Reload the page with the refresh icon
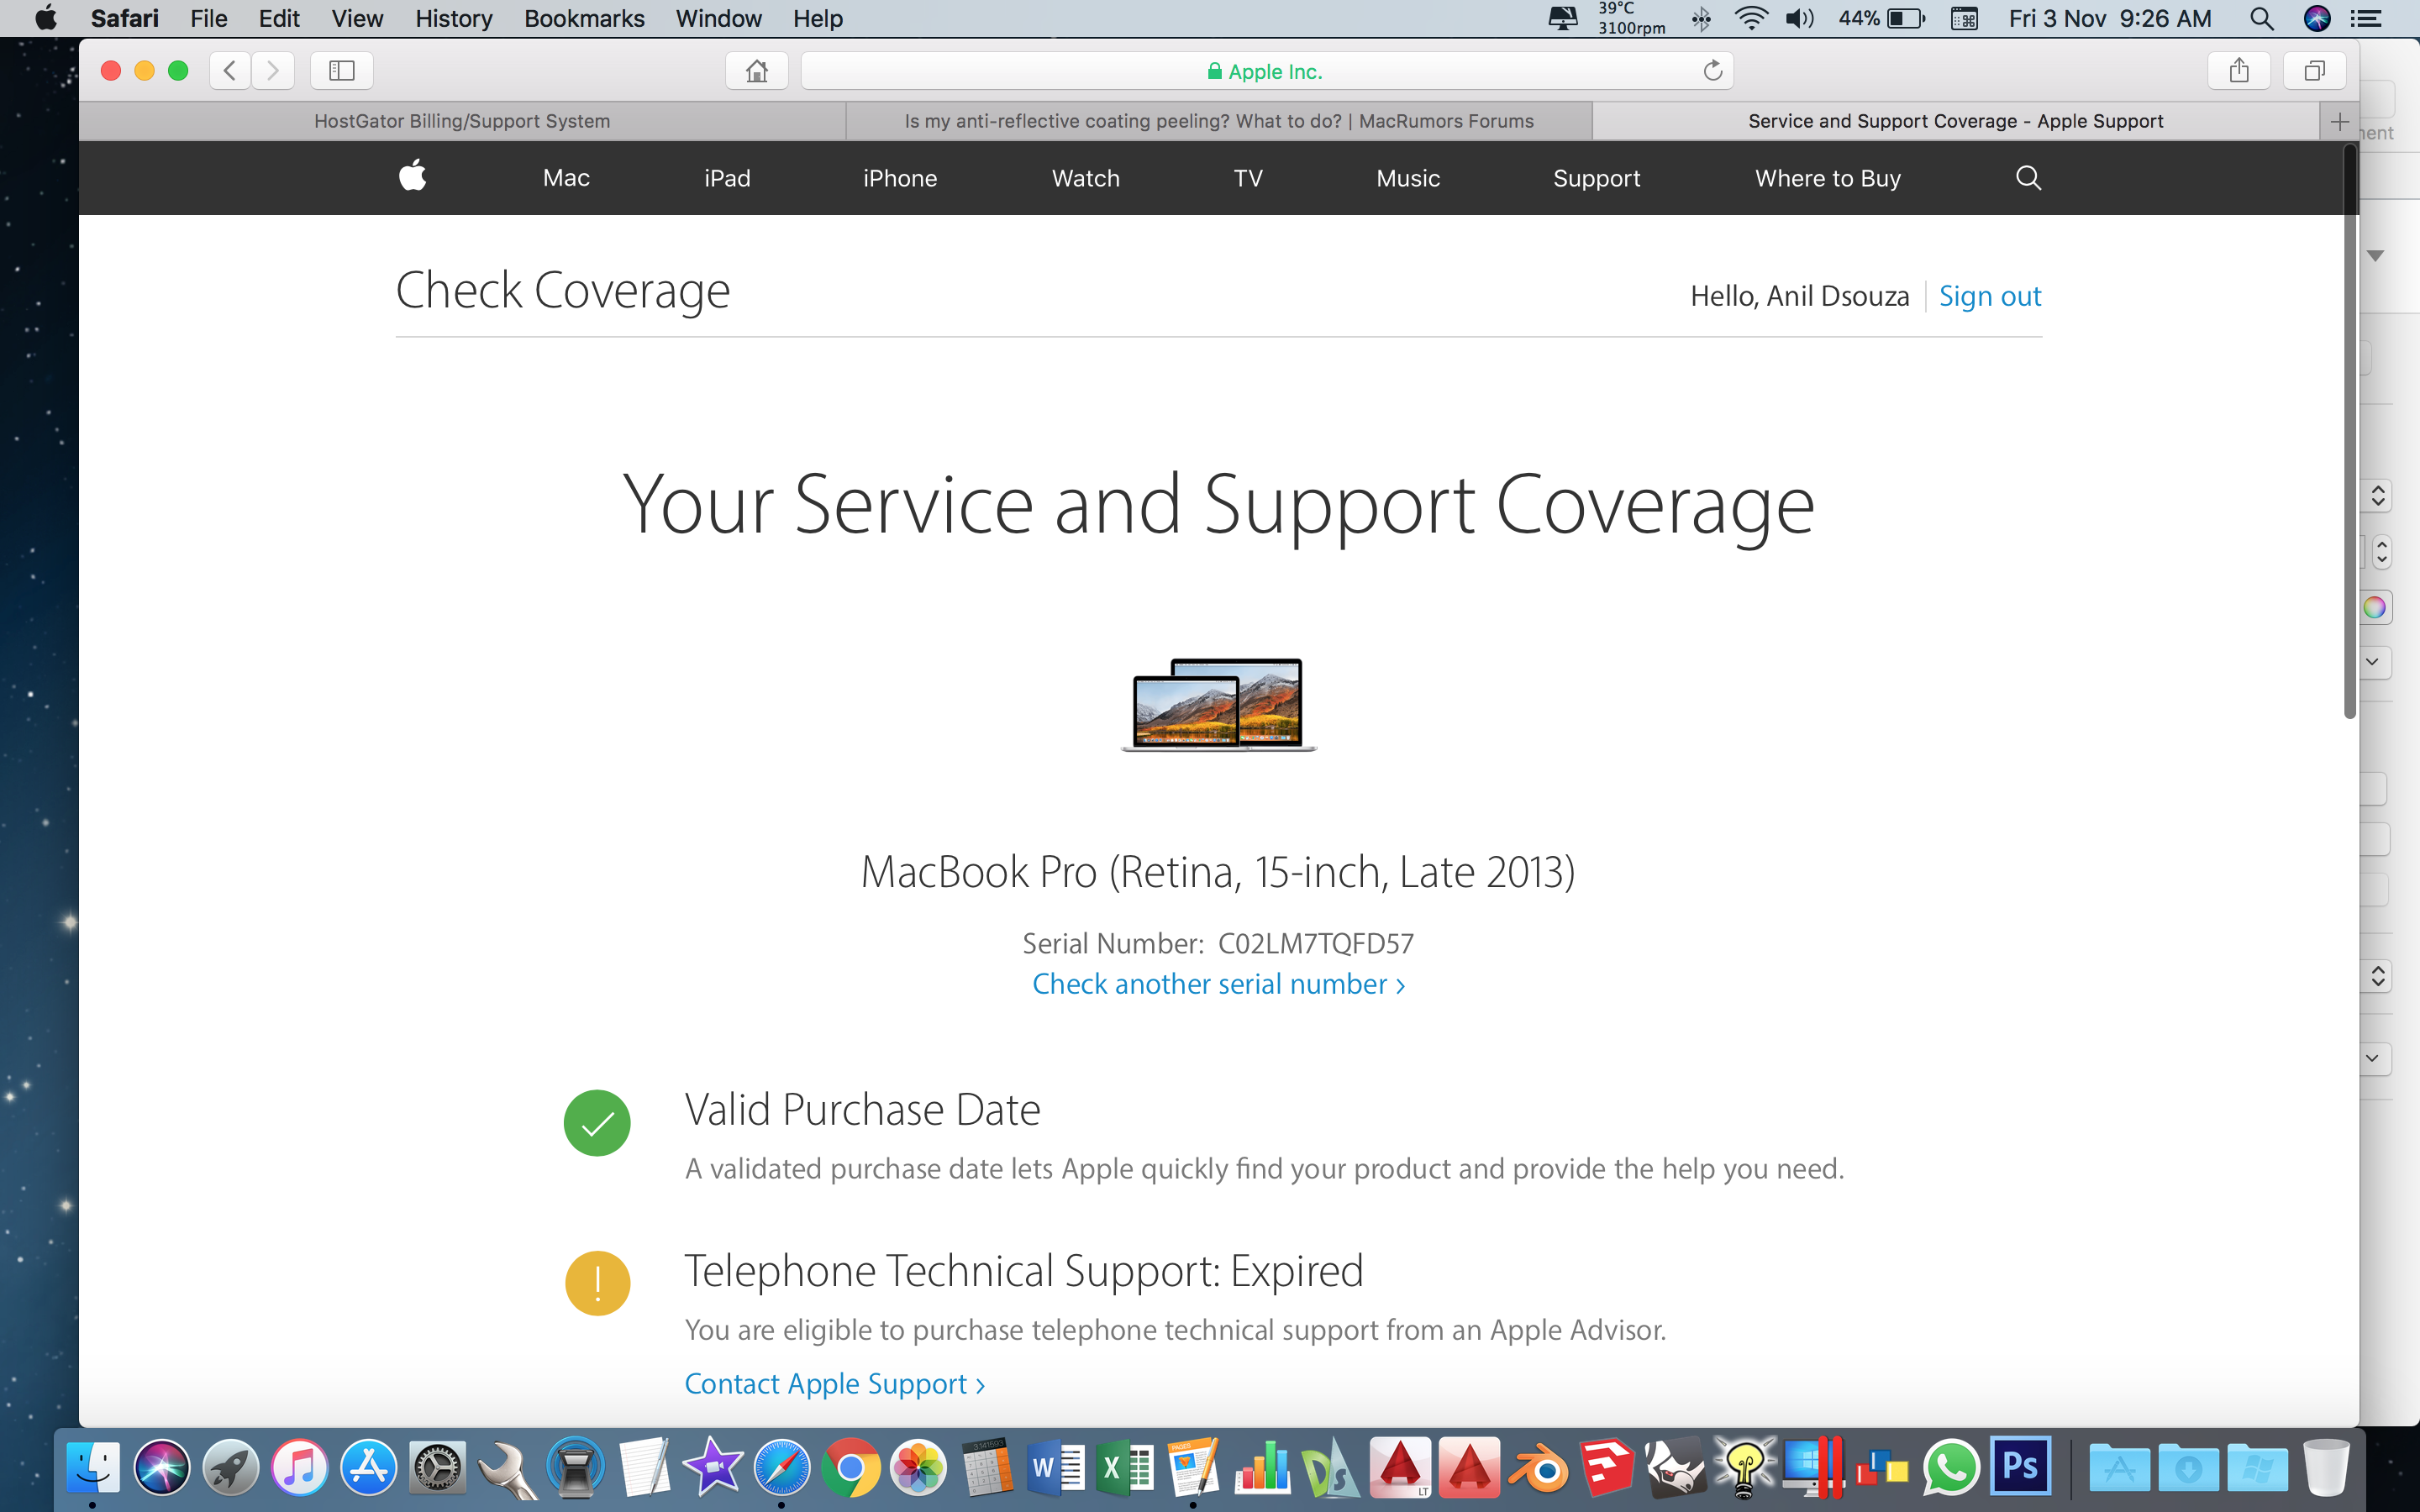Screen dimensions: 2420x1512 coord(1713,71)
